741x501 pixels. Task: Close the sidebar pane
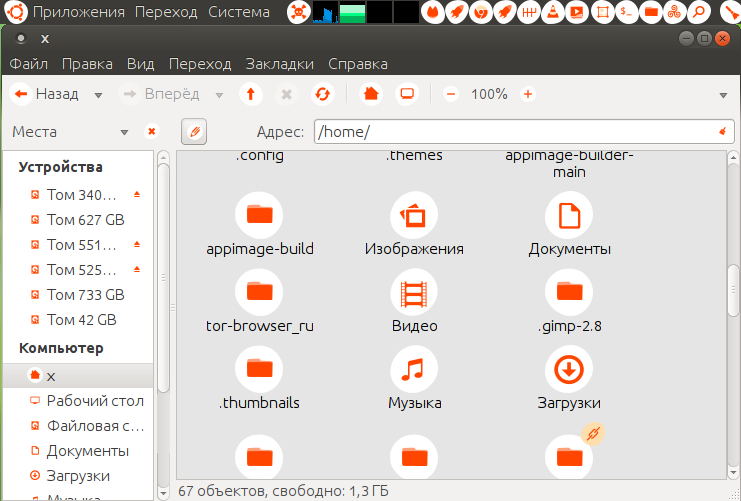pyautogui.click(x=151, y=131)
